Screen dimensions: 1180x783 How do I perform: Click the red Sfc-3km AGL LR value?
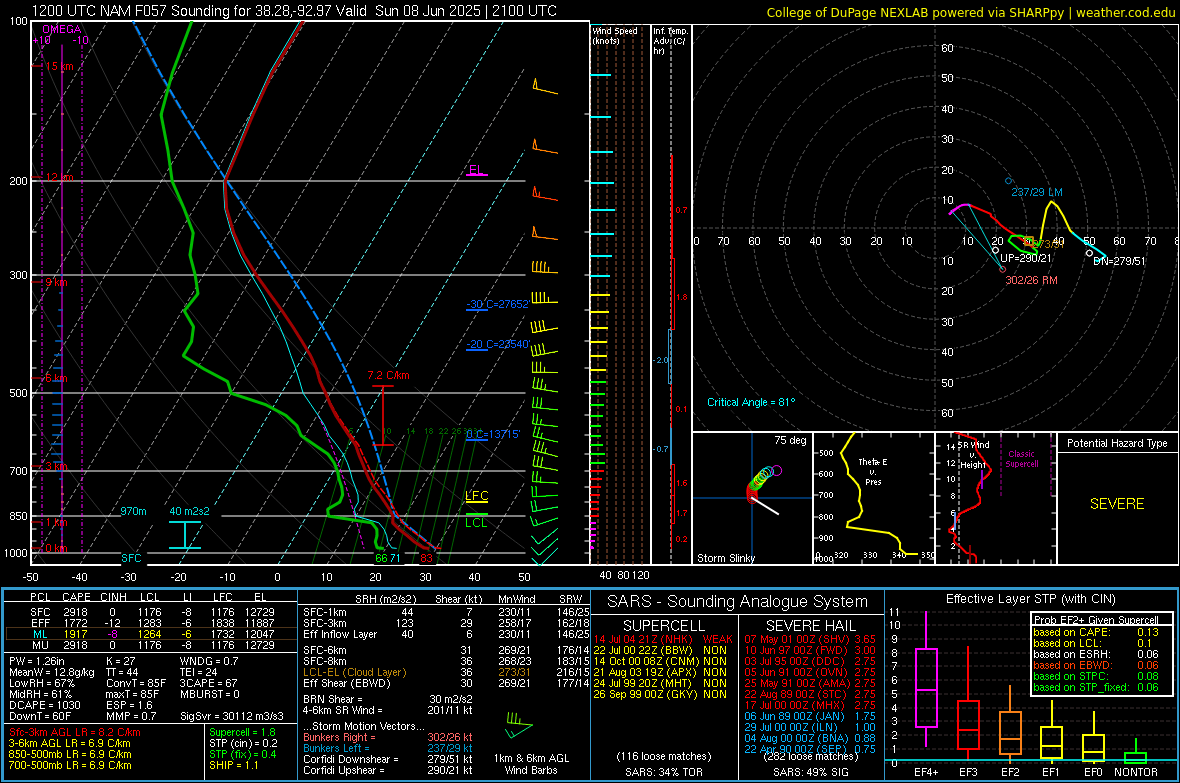[x=75, y=732]
